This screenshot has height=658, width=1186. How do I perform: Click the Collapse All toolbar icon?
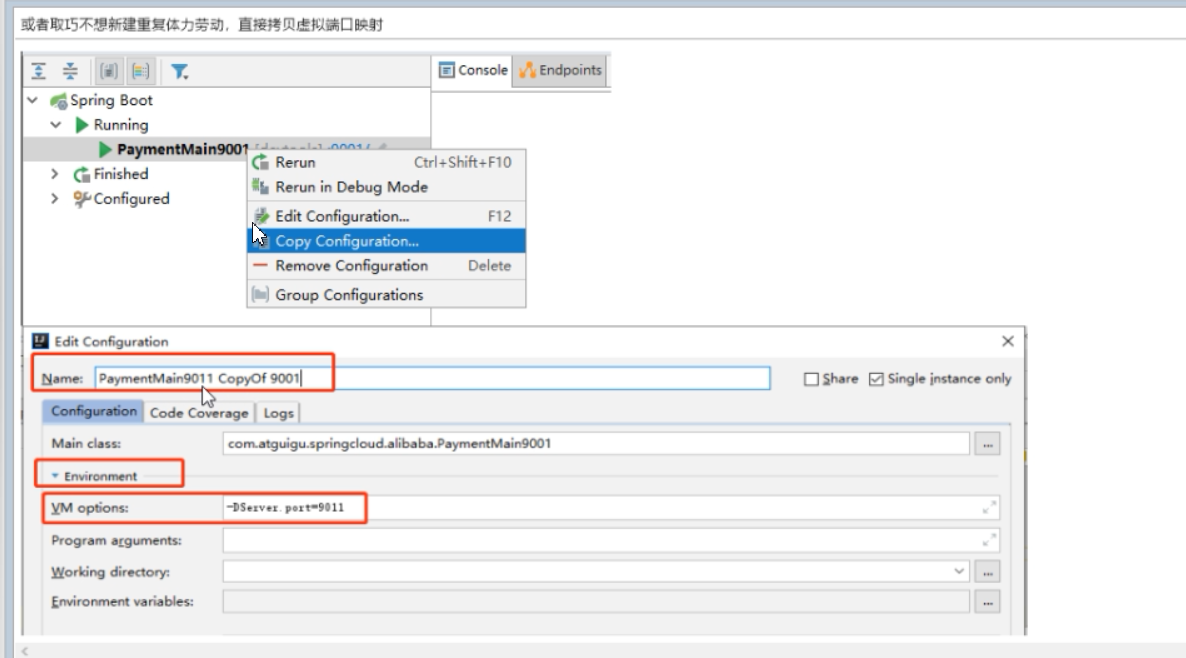pyautogui.click(x=70, y=71)
